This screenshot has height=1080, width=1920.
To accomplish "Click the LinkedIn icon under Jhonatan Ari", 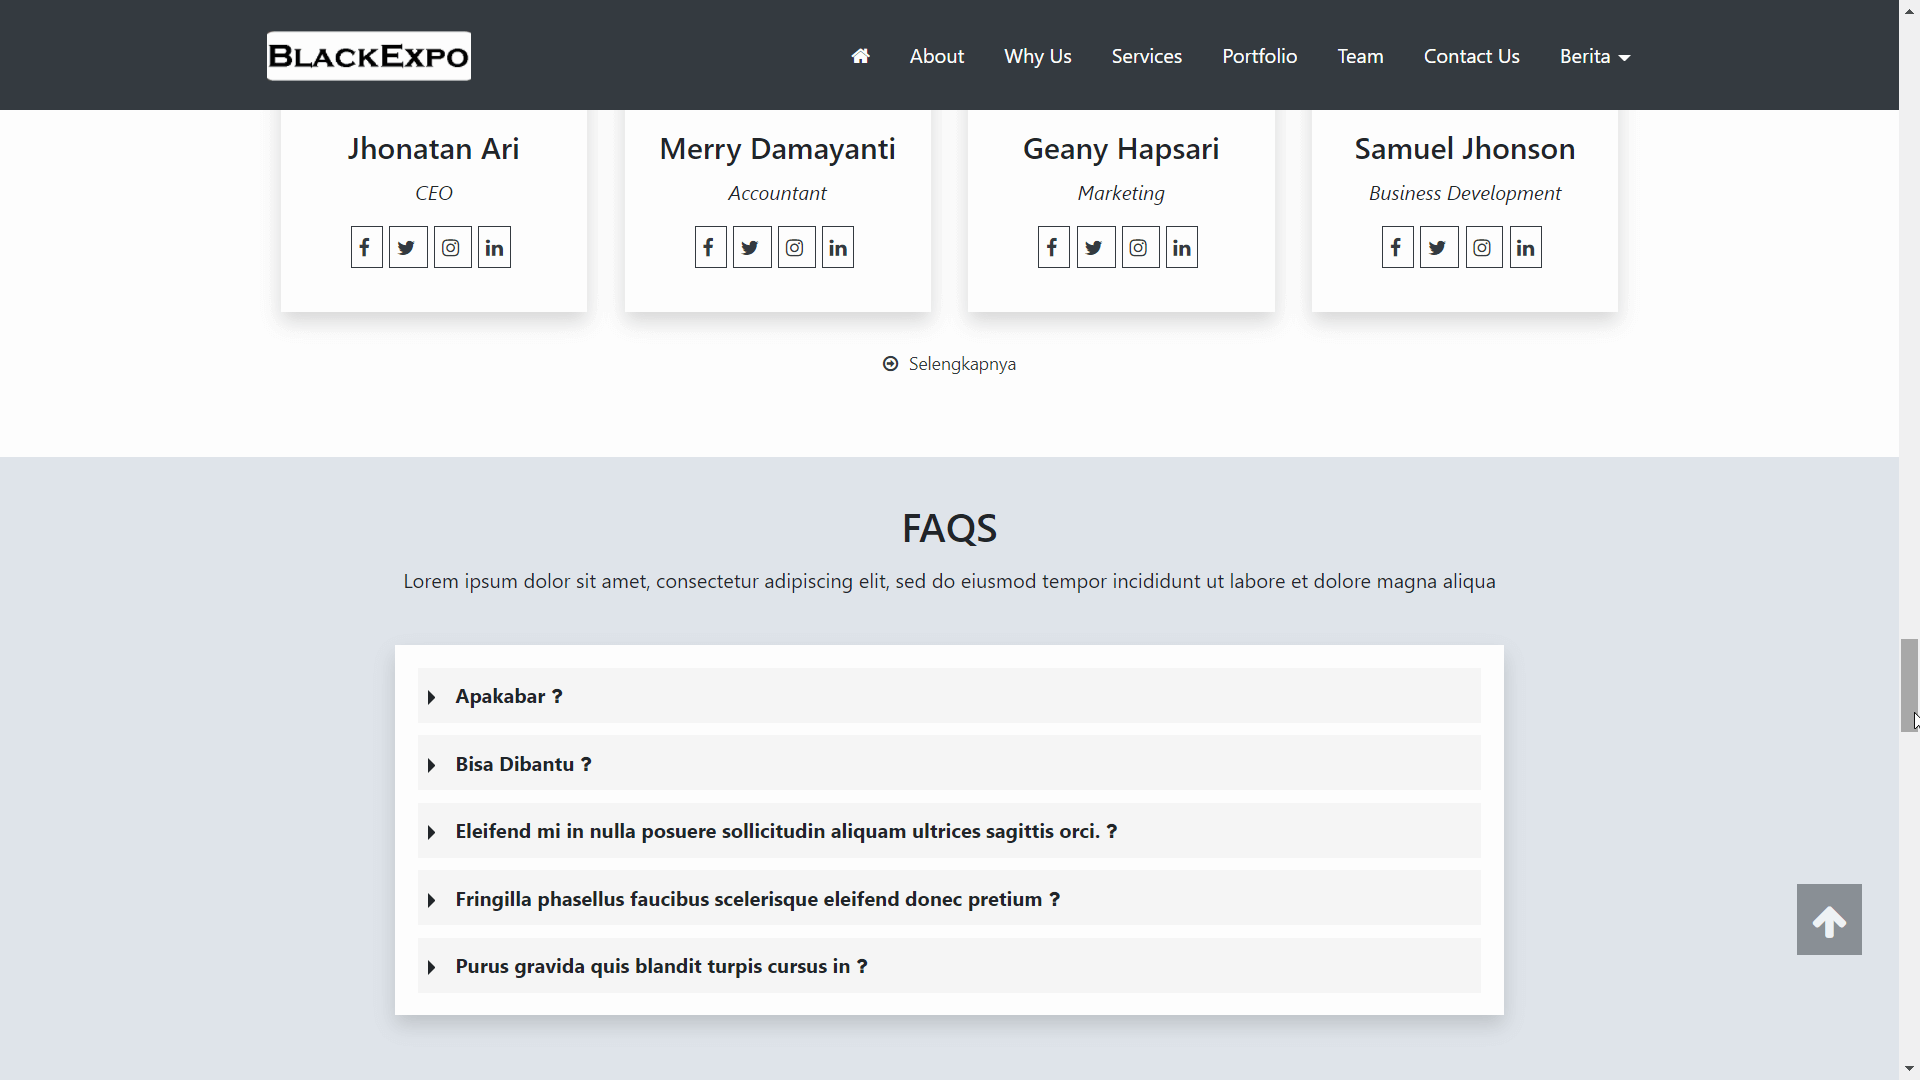I will (x=493, y=246).
